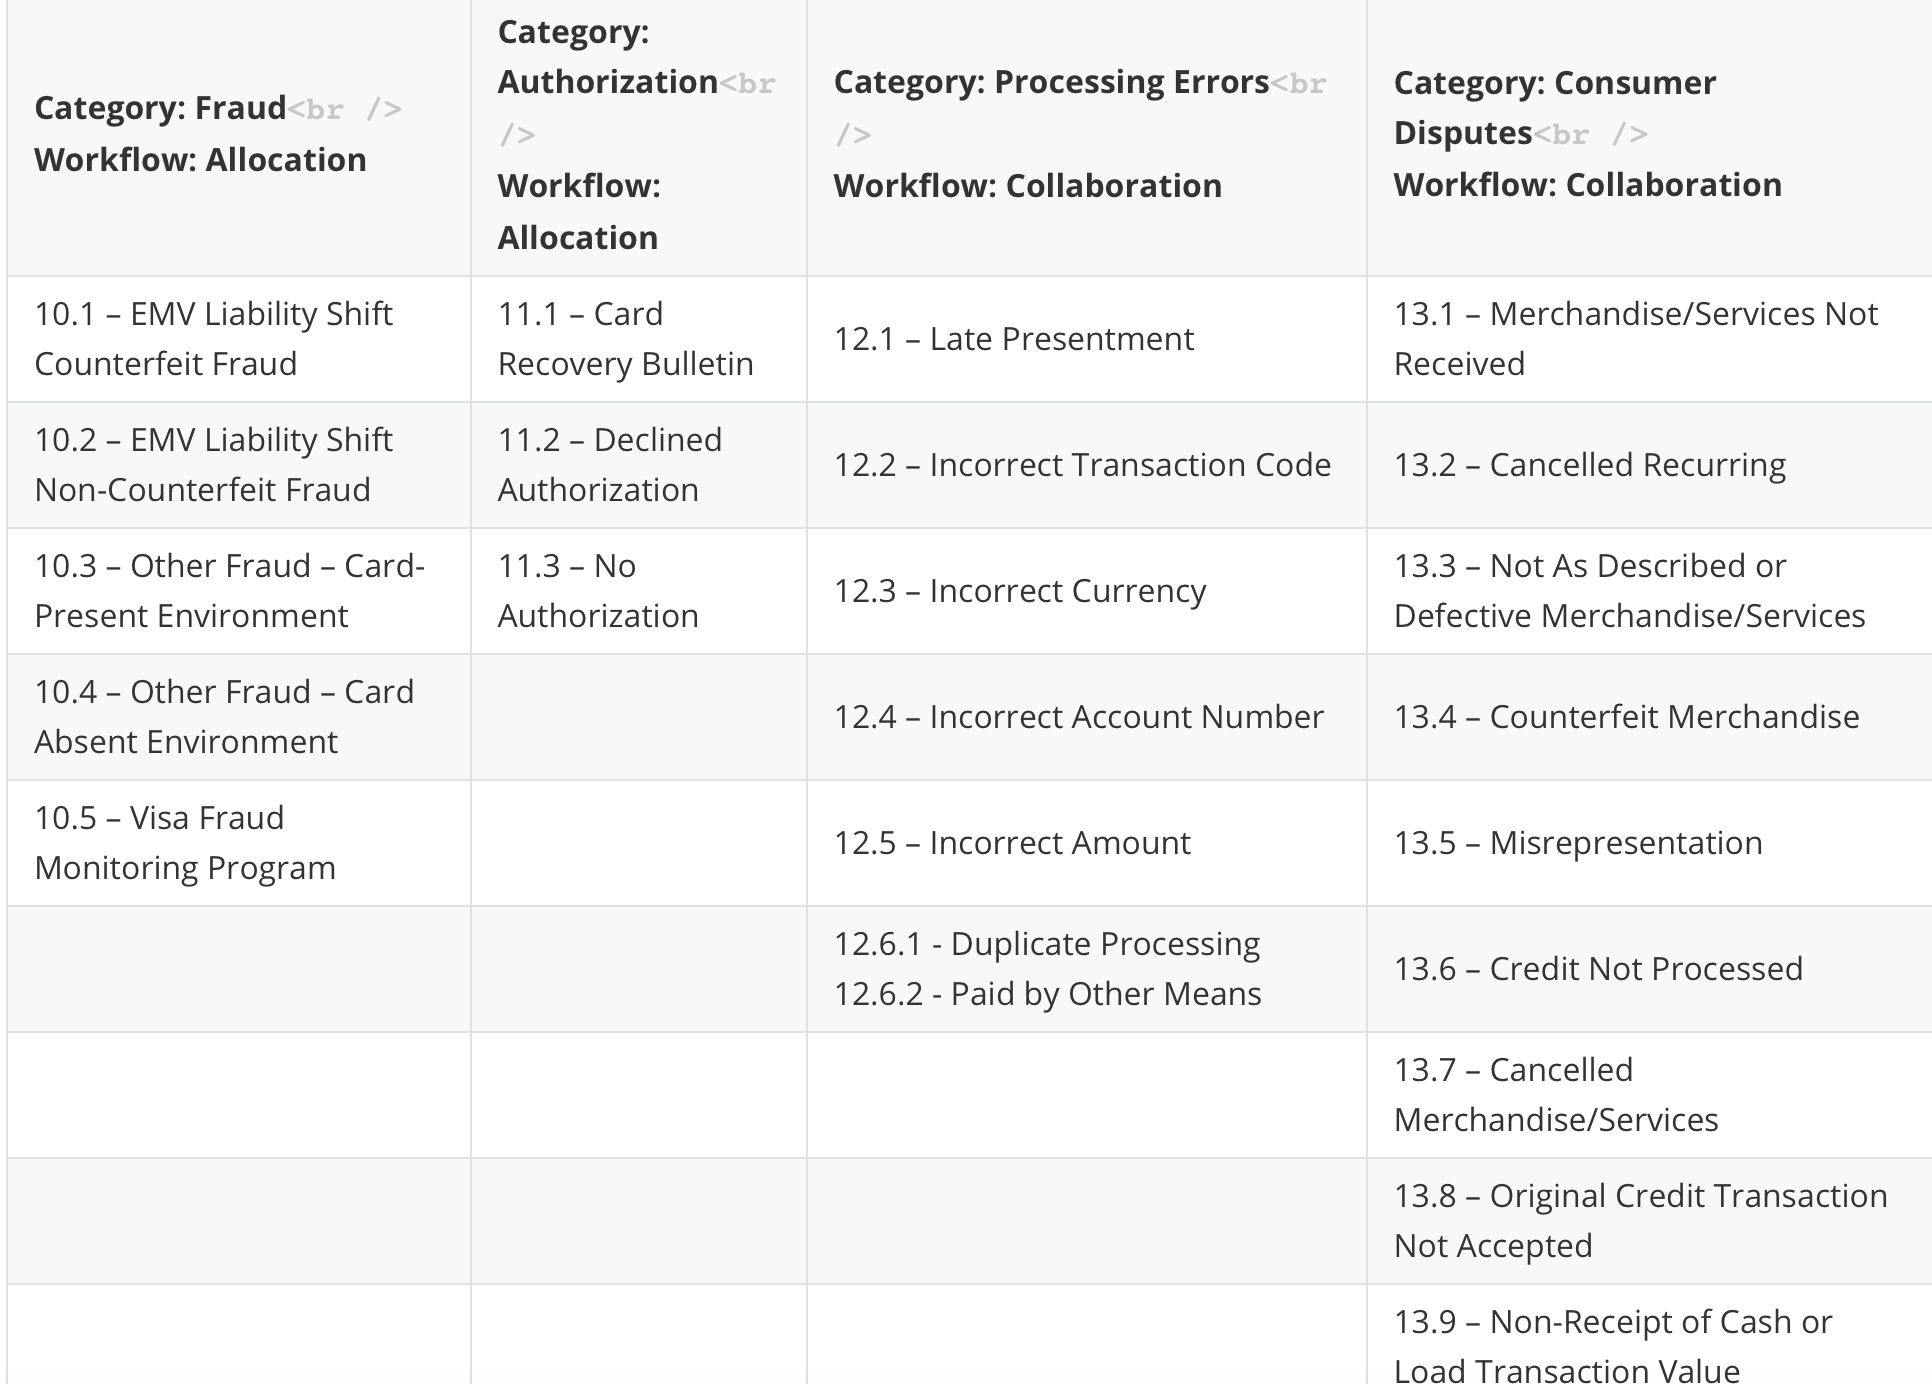Click the Category: Fraud column header
Image resolution: width=1932 pixels, height=1384 pixels.
pos(200,134)
